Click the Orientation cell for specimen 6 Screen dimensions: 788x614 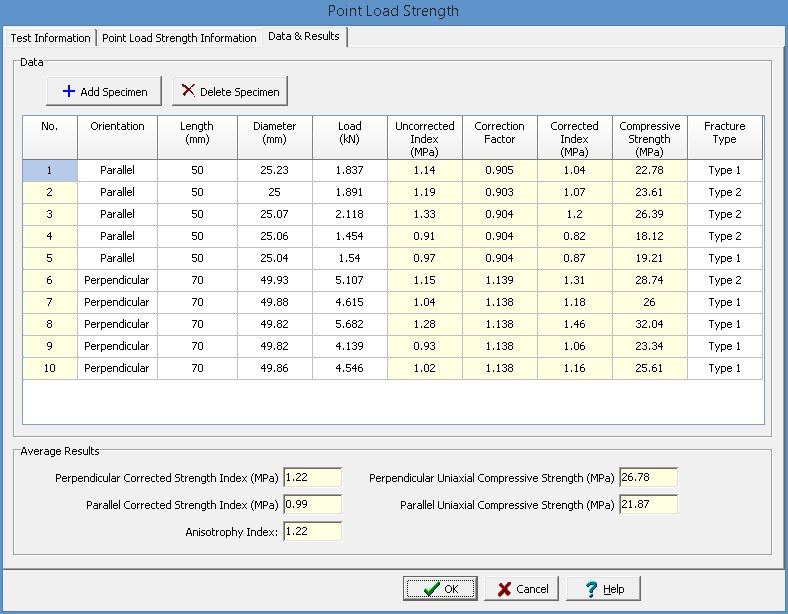point(117,280)
